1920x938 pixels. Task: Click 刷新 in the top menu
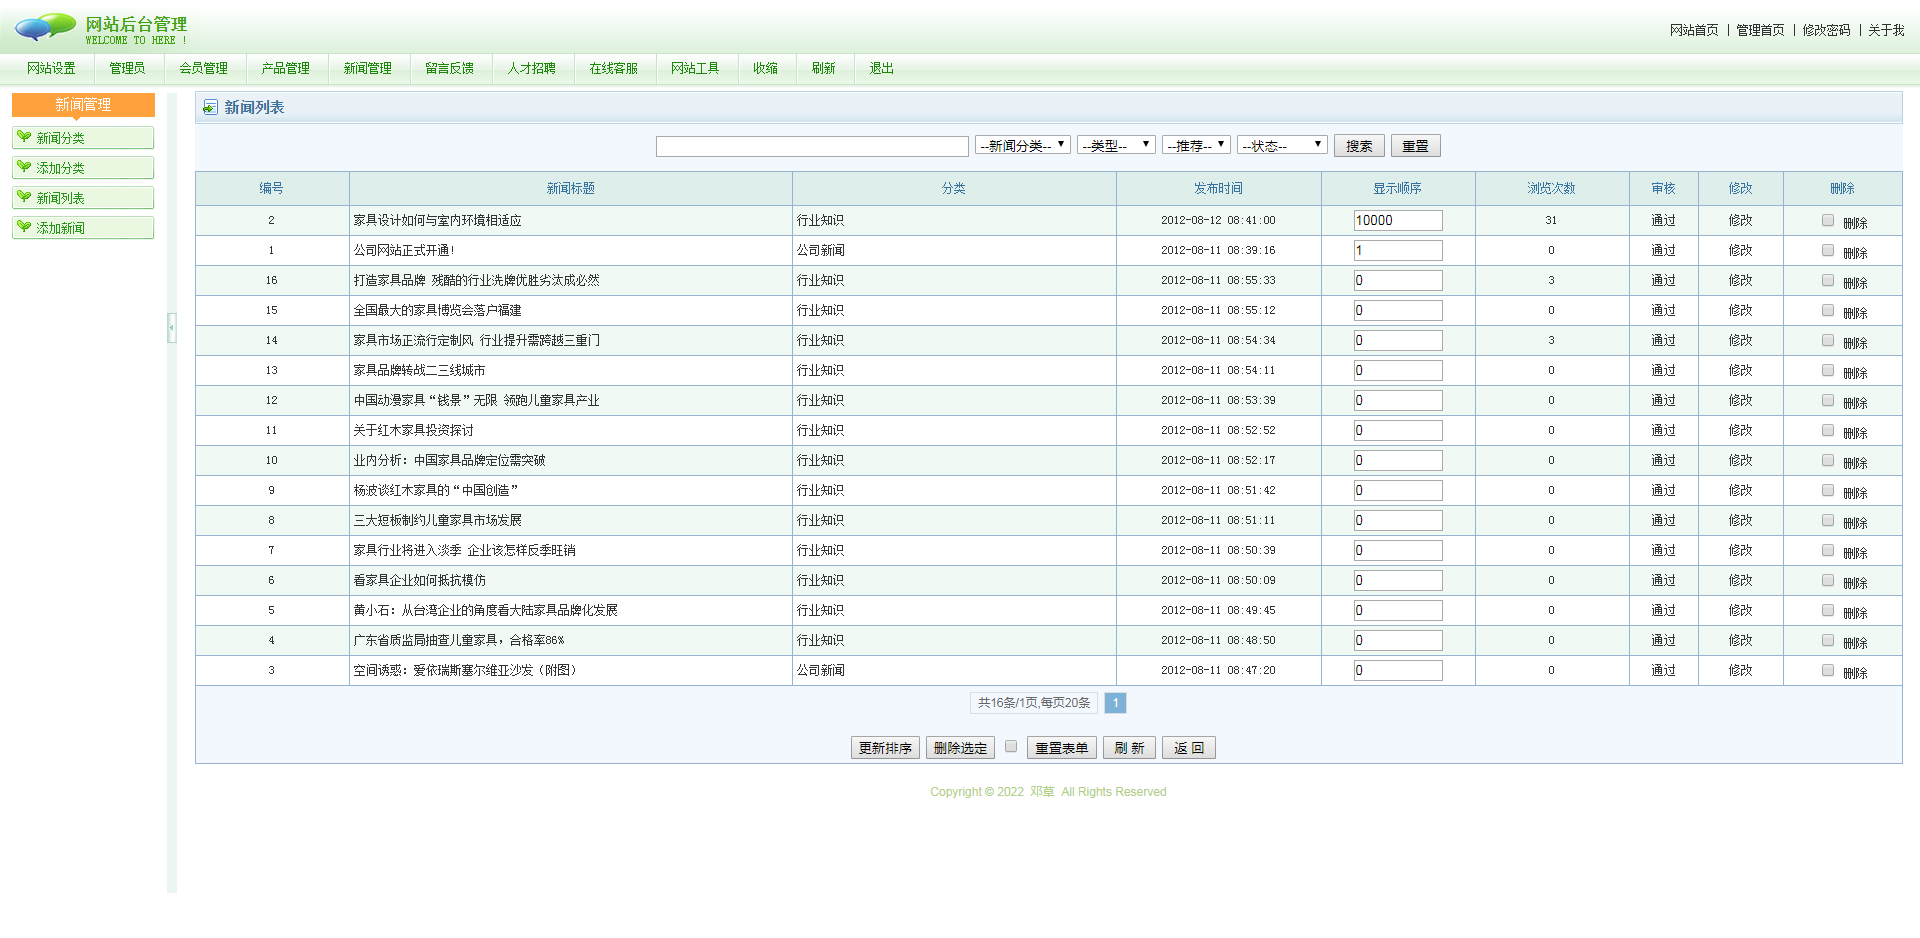tap(824, 68)
